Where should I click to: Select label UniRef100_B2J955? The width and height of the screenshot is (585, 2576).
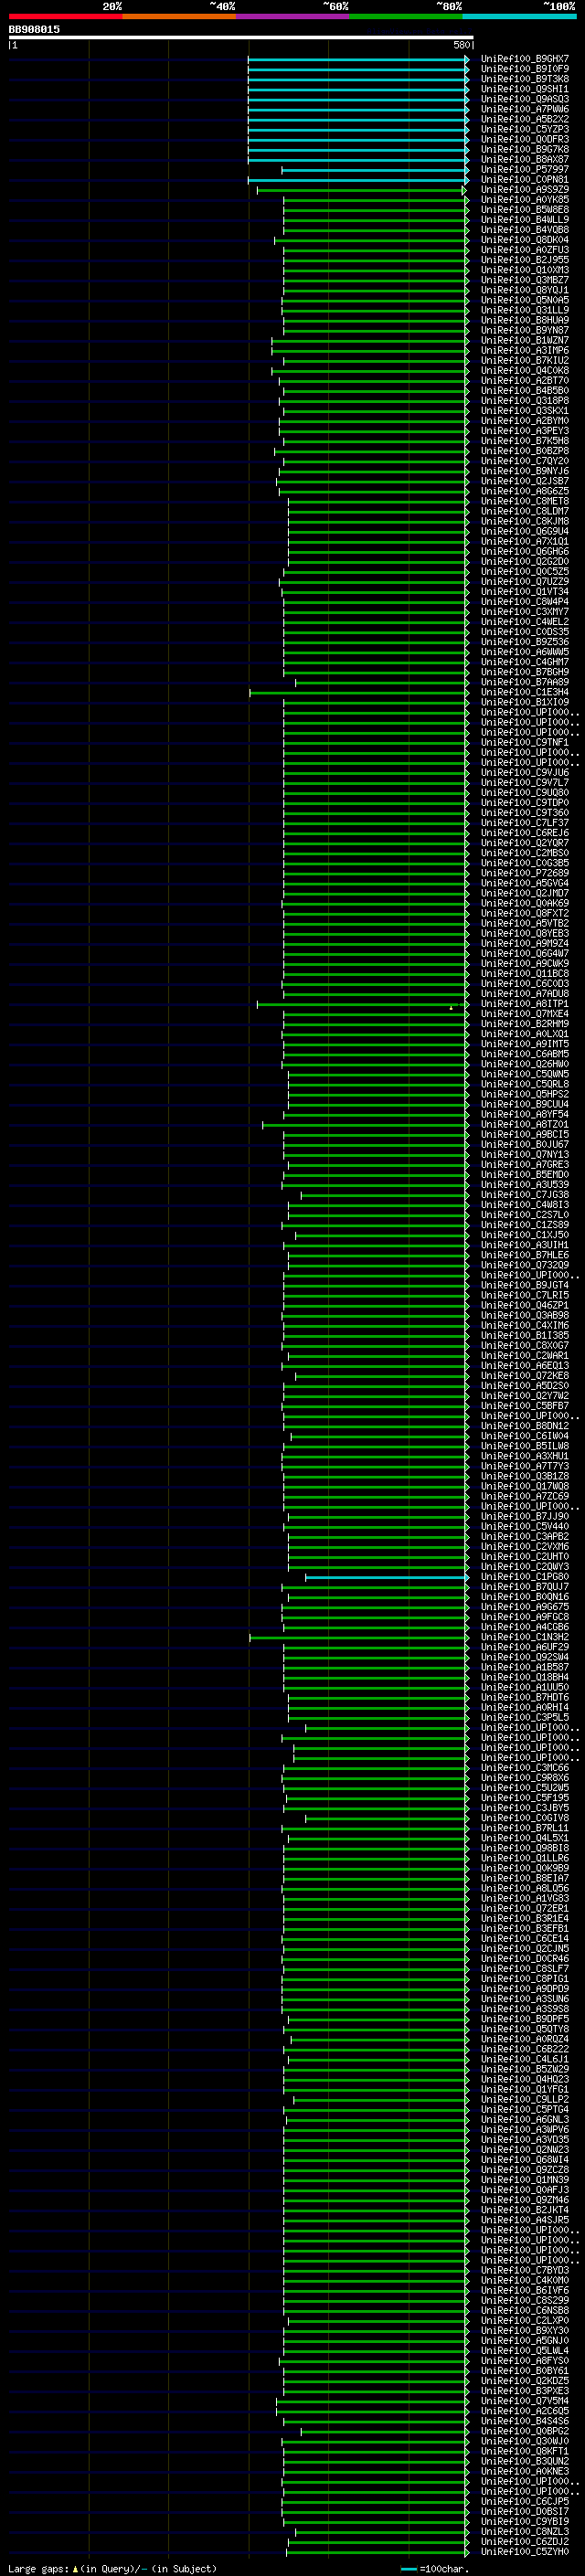tap(525, 260)
